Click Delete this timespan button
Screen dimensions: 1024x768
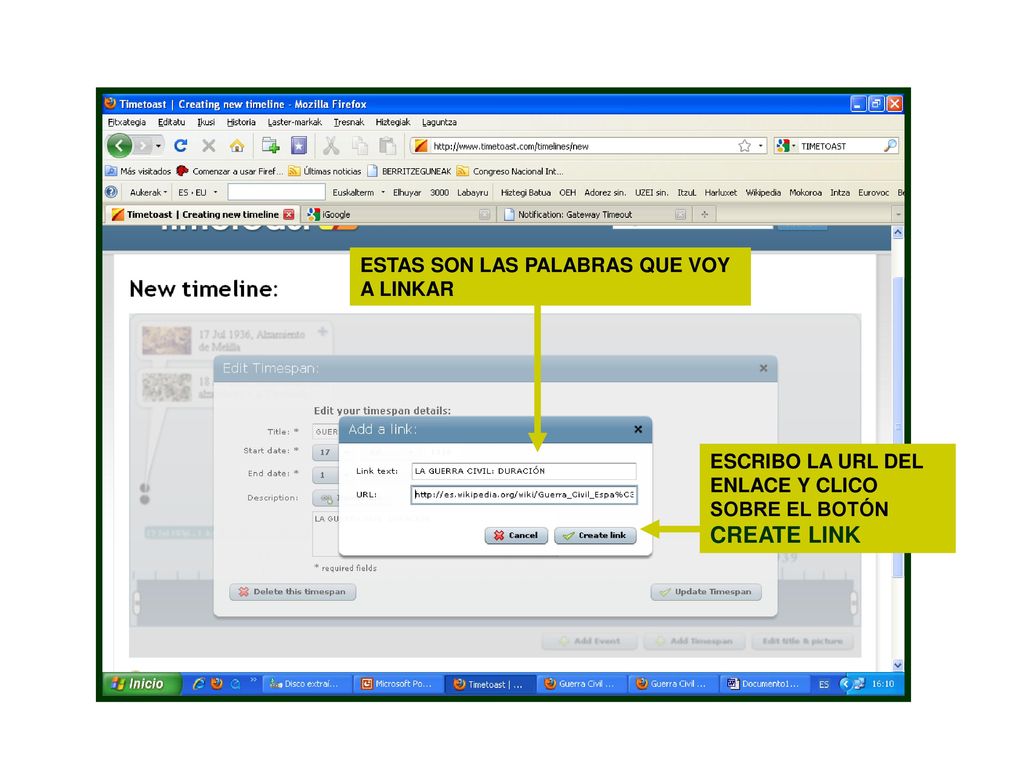coord(293,592)
